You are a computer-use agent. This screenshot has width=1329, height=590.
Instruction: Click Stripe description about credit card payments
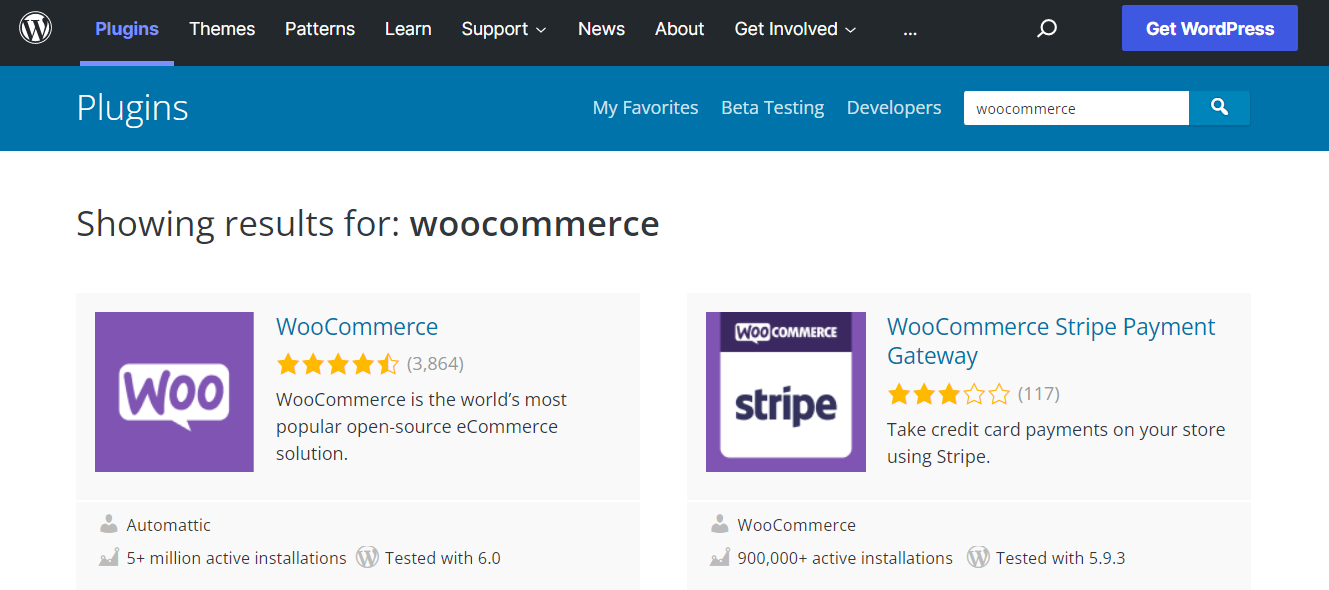pos(1056,443)
